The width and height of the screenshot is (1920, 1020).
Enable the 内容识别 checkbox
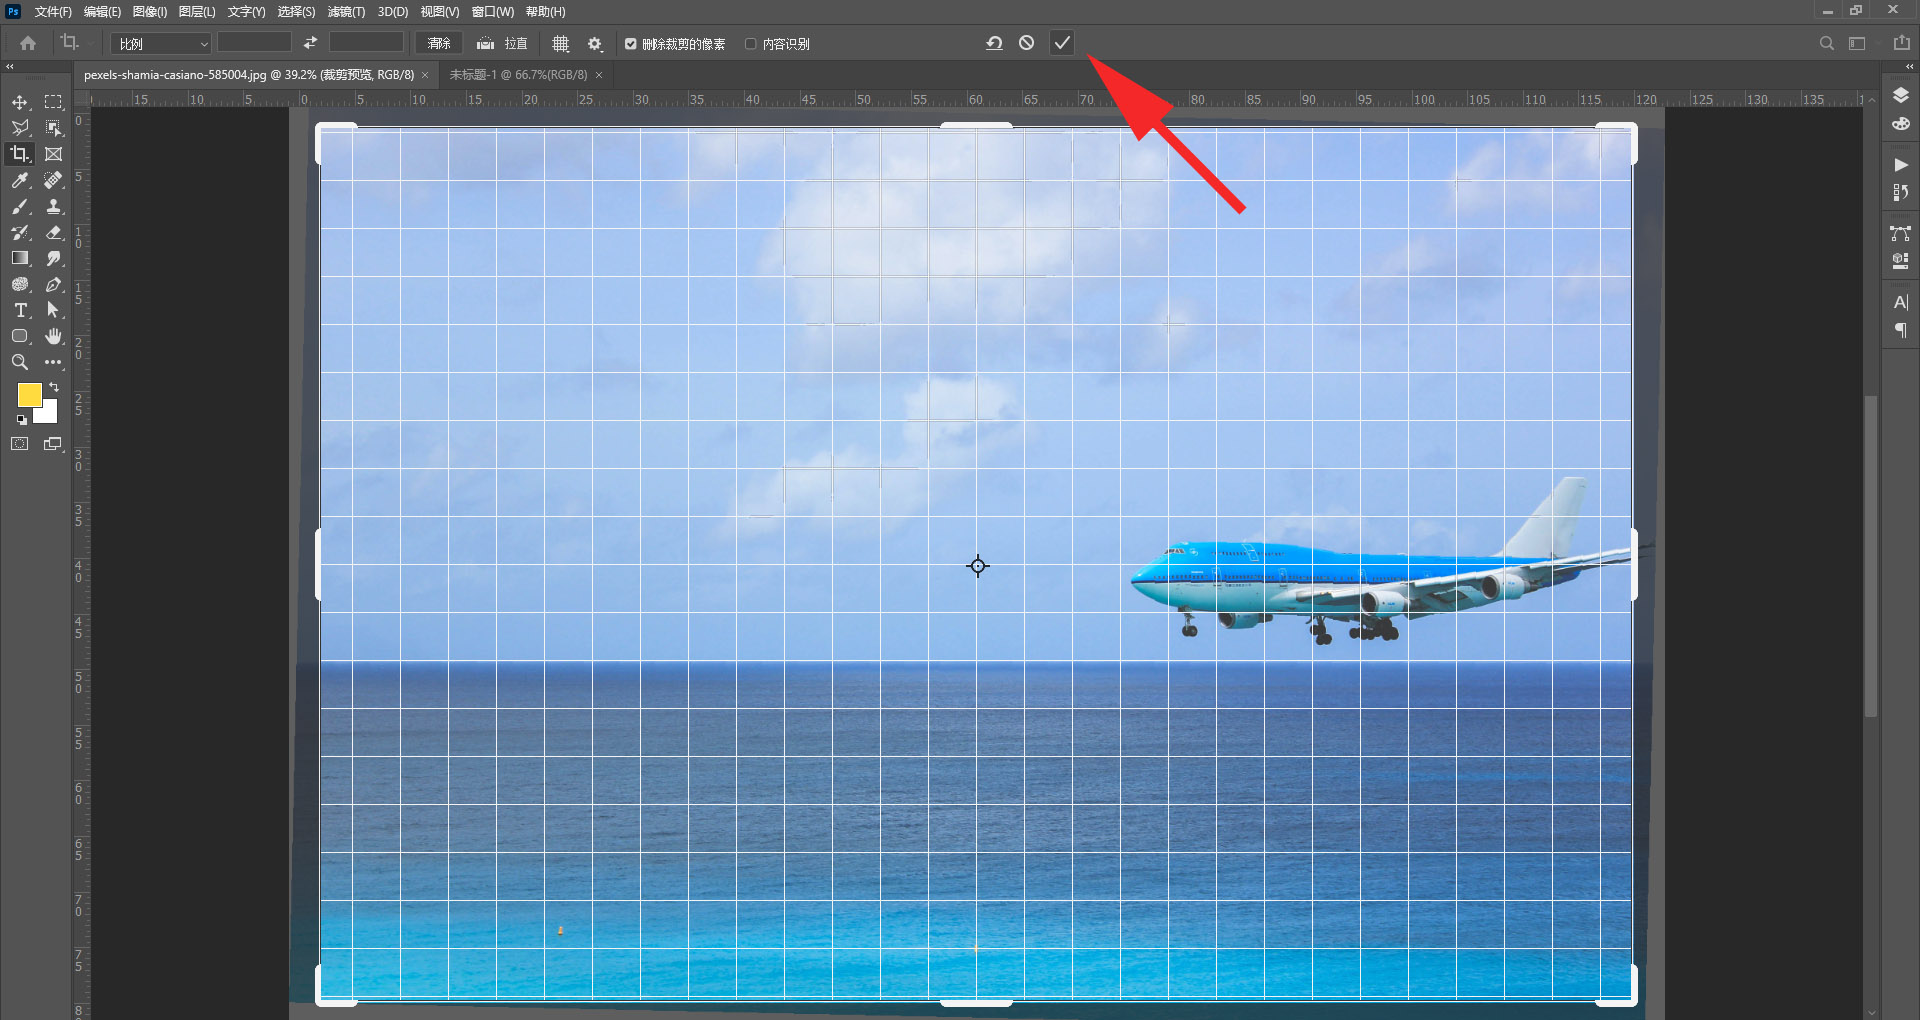click(751, 44)
